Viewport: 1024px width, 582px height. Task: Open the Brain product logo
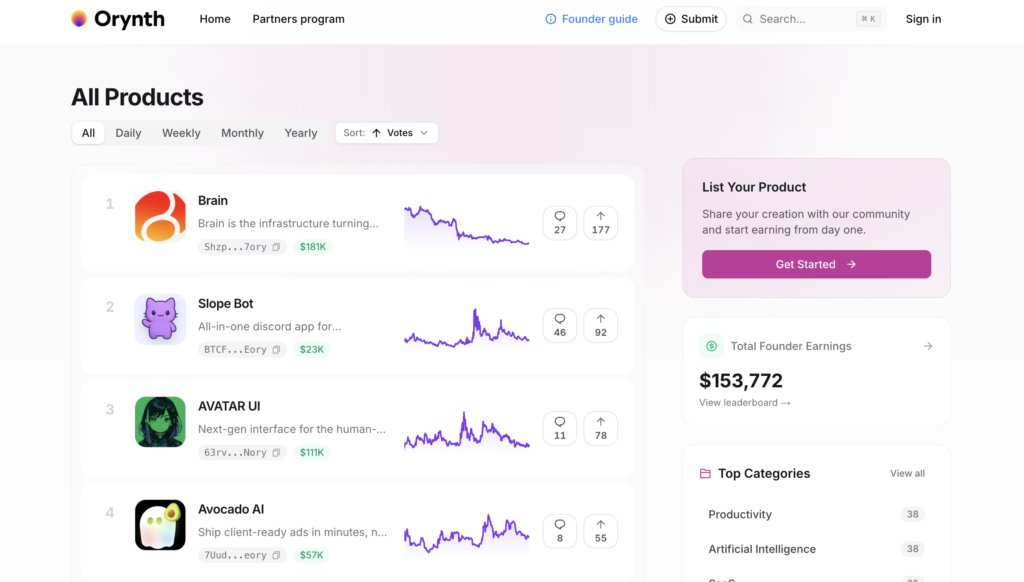click(160, 217)
